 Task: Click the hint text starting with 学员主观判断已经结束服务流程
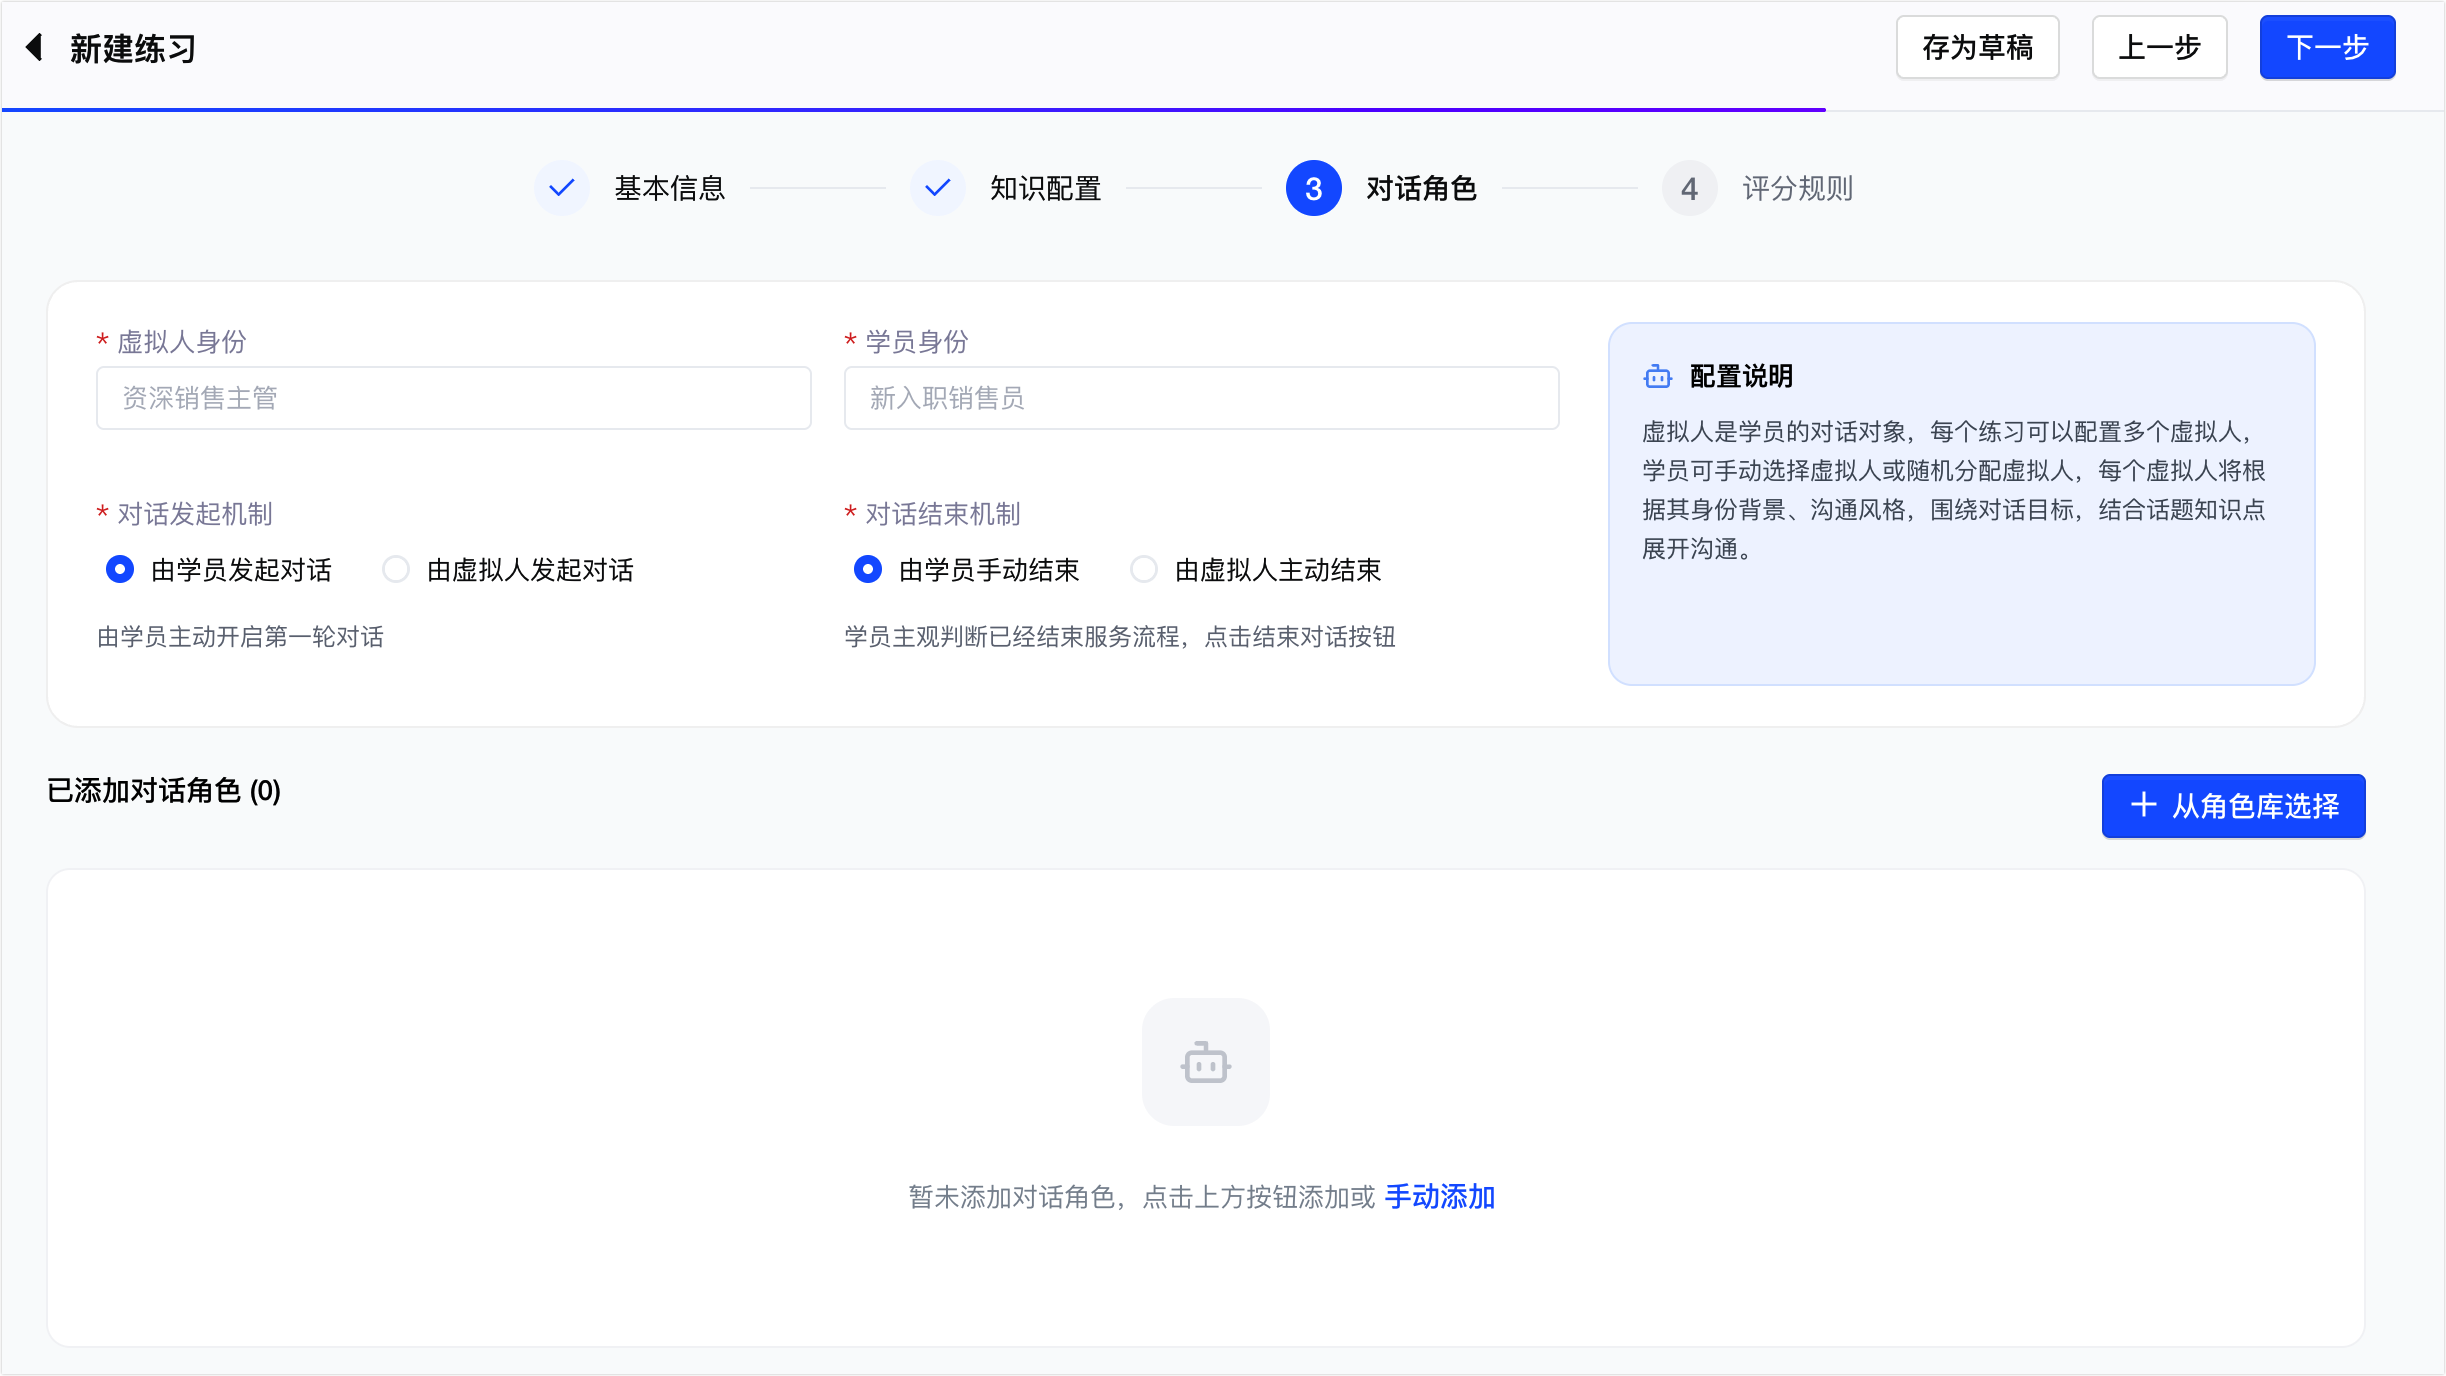(1120, 637)
